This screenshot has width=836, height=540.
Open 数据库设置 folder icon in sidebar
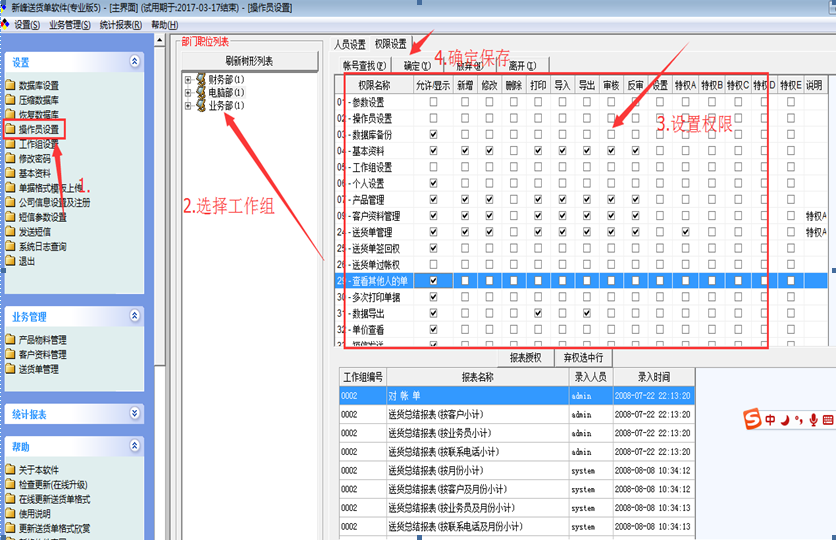coord(11,85)
